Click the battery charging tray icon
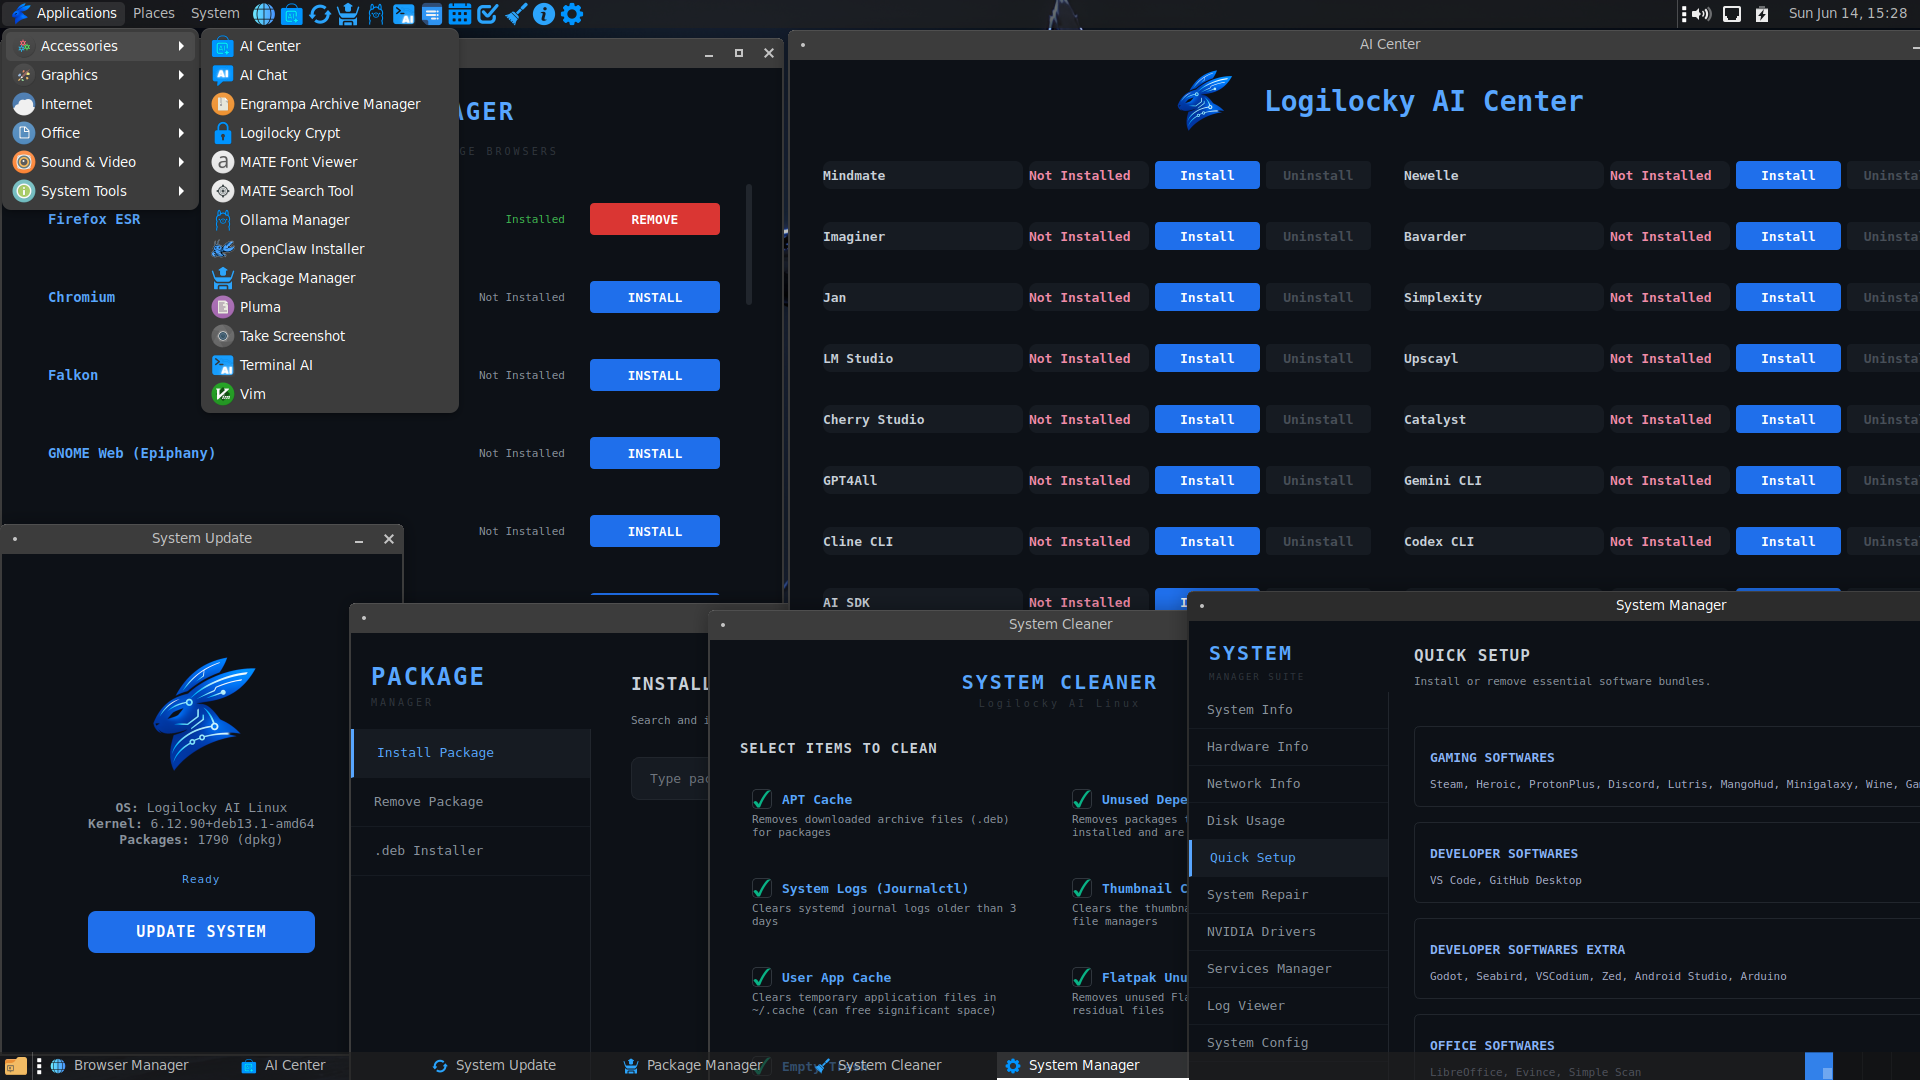The width and height of the screenshot is (1920, 1080). click(1762, 14)
